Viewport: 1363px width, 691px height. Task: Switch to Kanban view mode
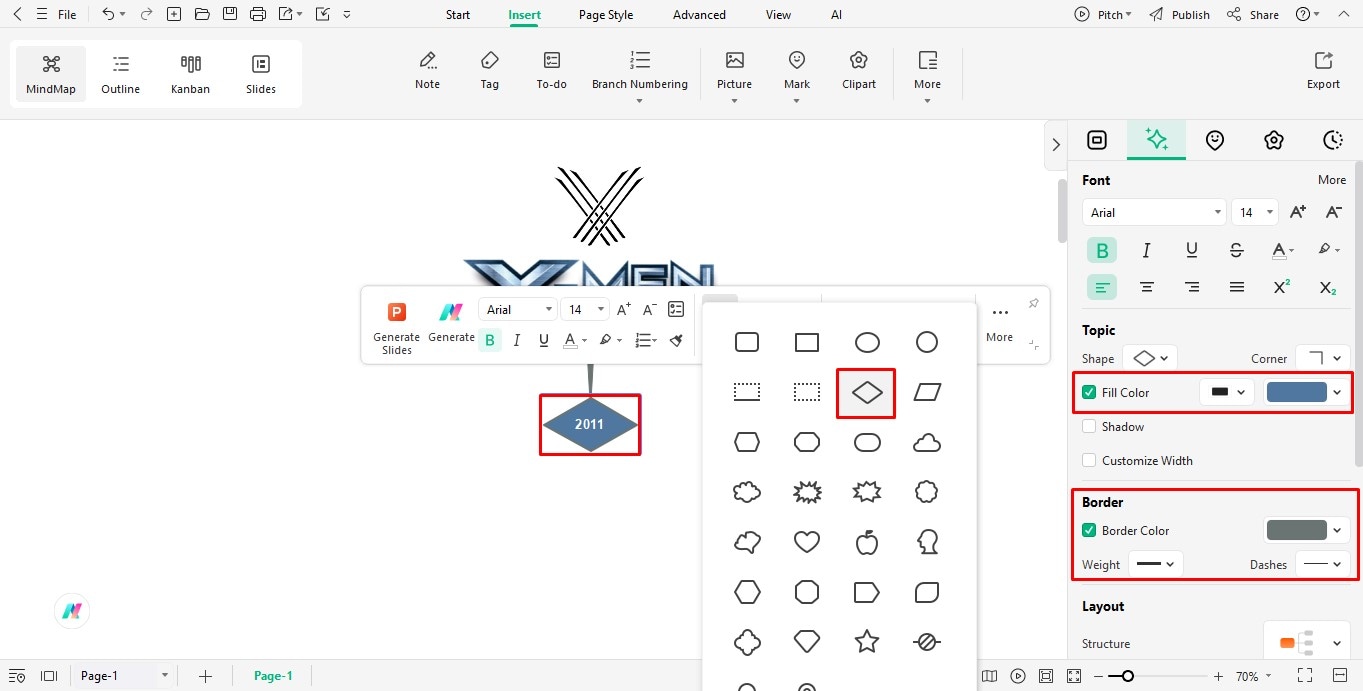[190, 75]
